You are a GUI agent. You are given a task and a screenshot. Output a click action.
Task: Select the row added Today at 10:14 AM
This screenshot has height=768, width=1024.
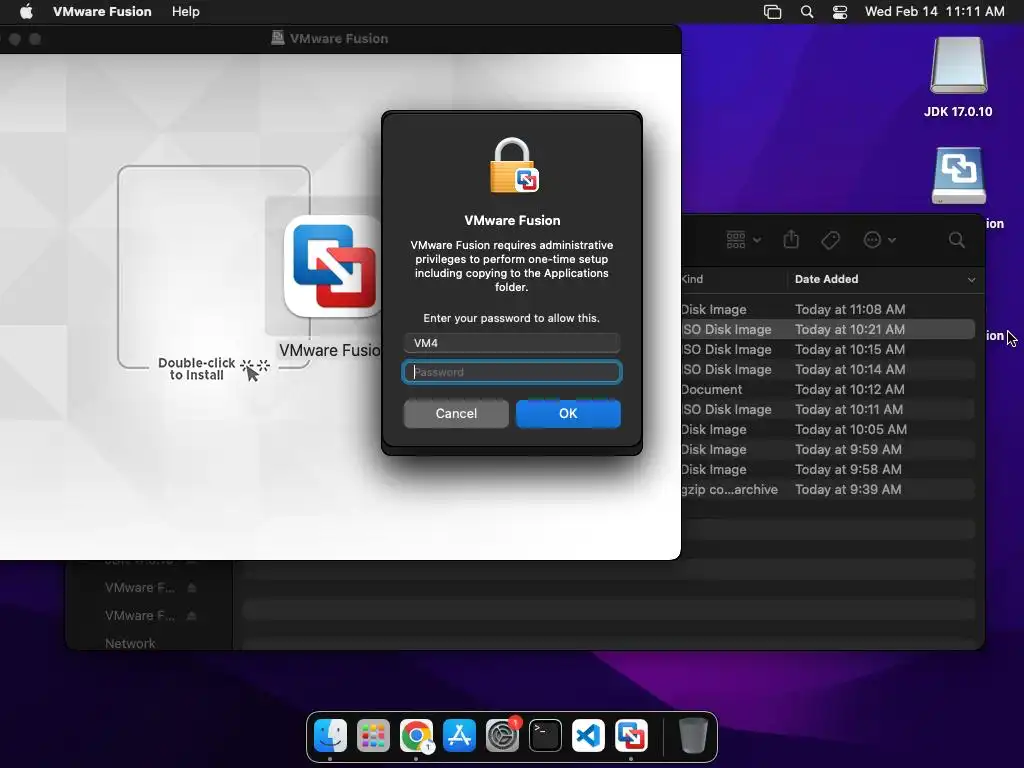828,370
